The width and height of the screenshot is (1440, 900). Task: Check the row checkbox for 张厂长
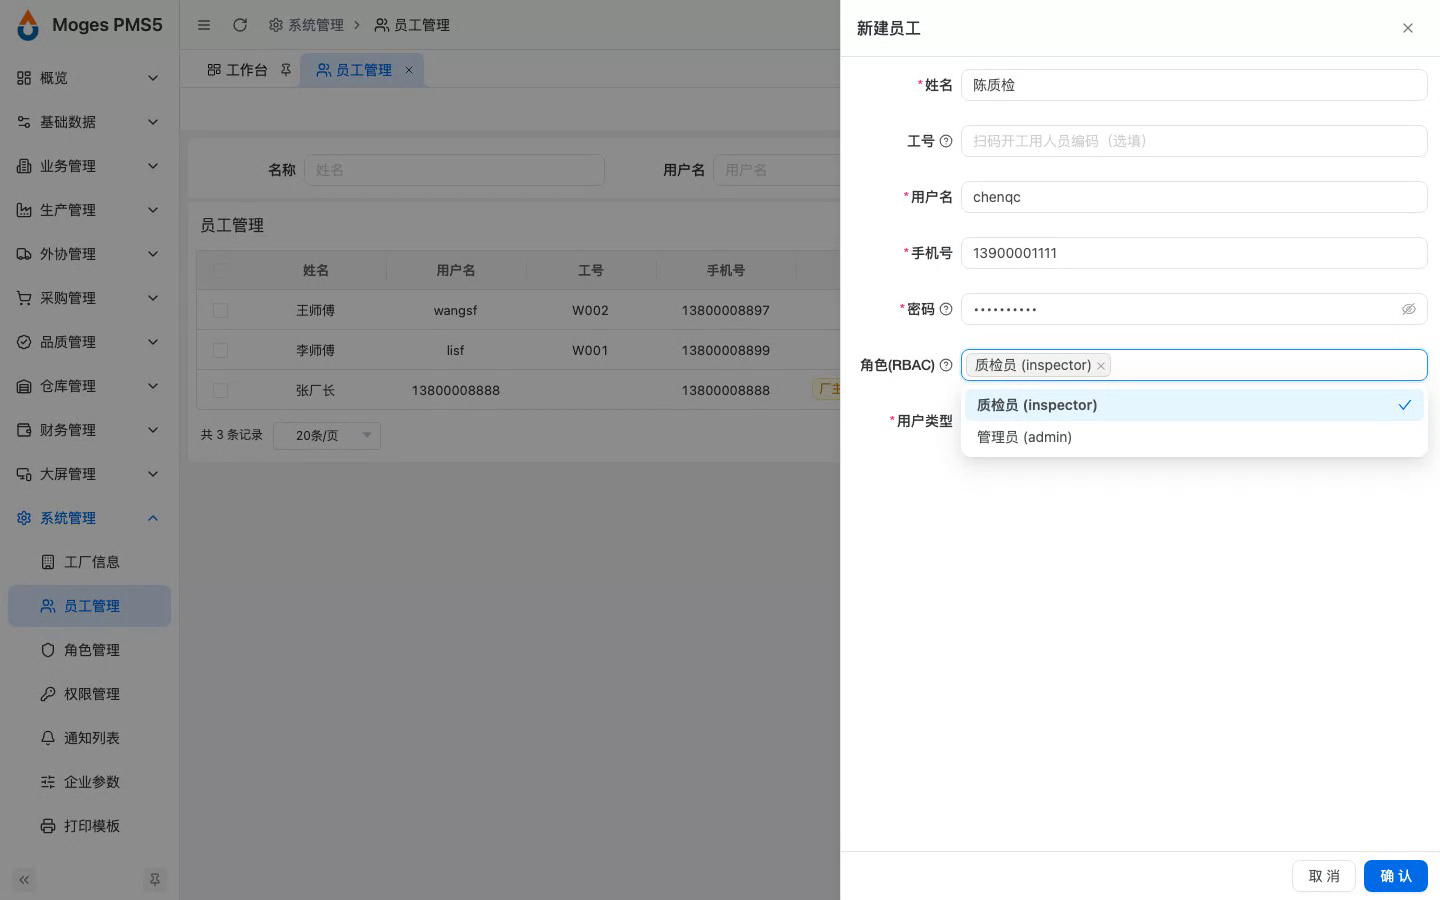(221, 390)
